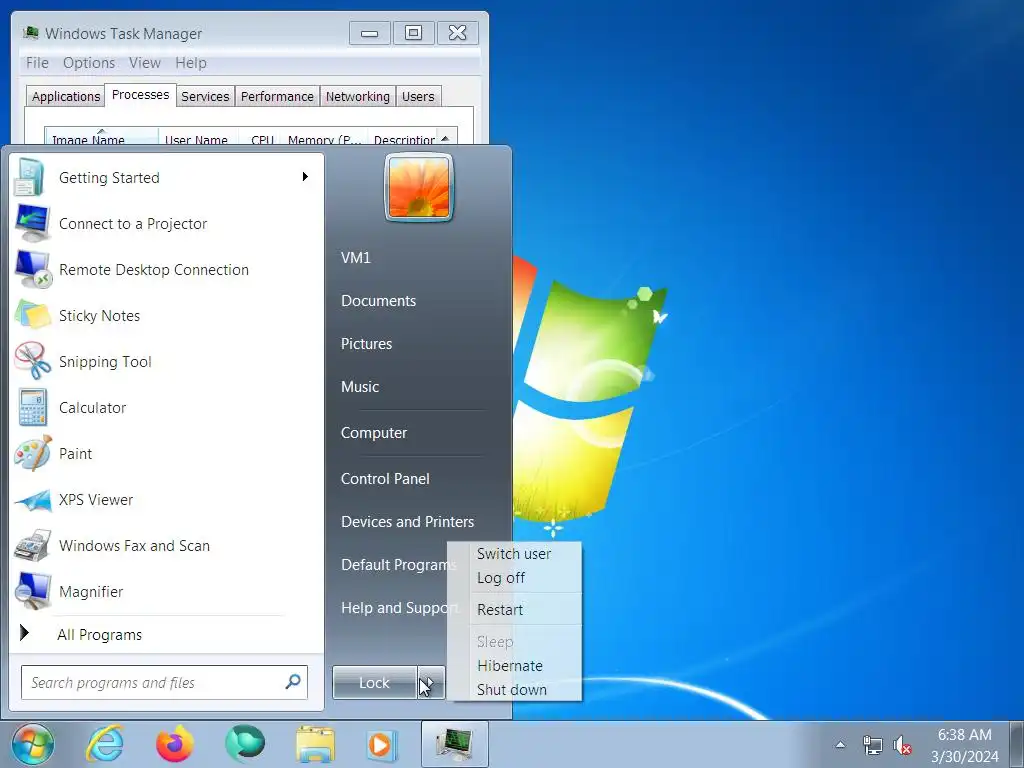Switch to Performance tab in Task Manager
1024x768 pixels.
[x=277, y=97]
